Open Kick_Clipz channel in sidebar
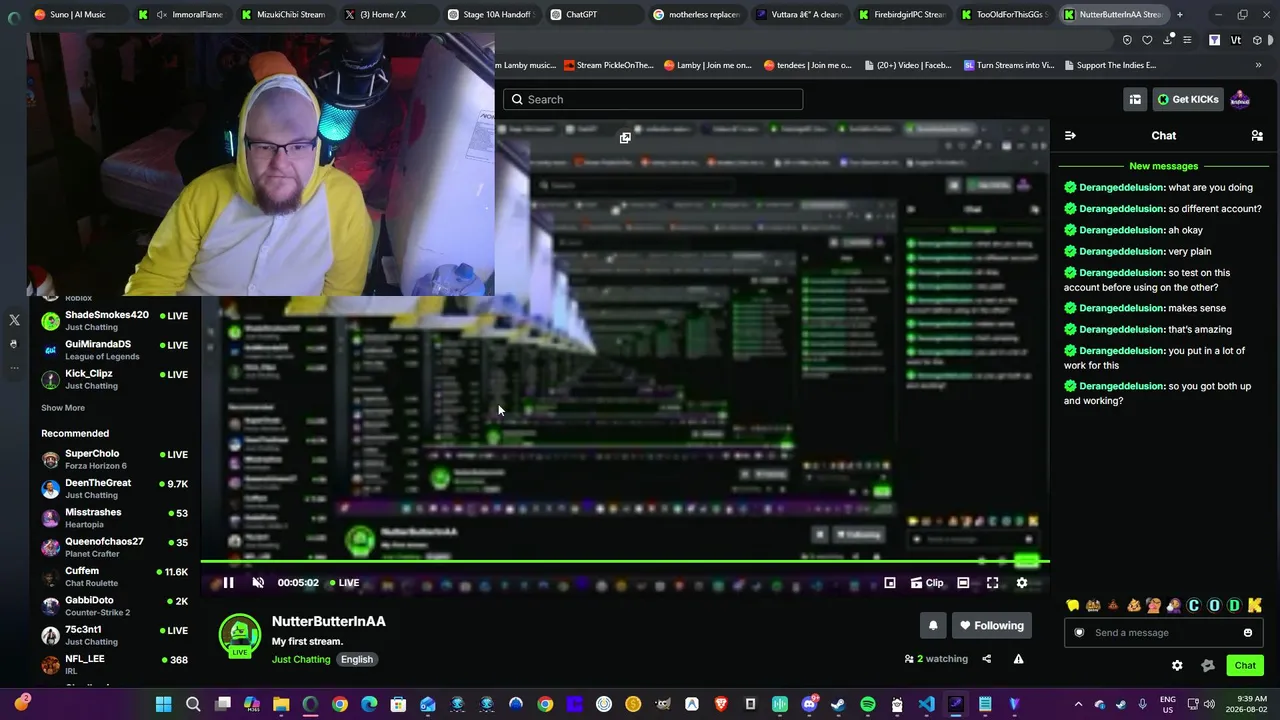Viewport: 1280px width, 720px height. click(x=114, y=379)
